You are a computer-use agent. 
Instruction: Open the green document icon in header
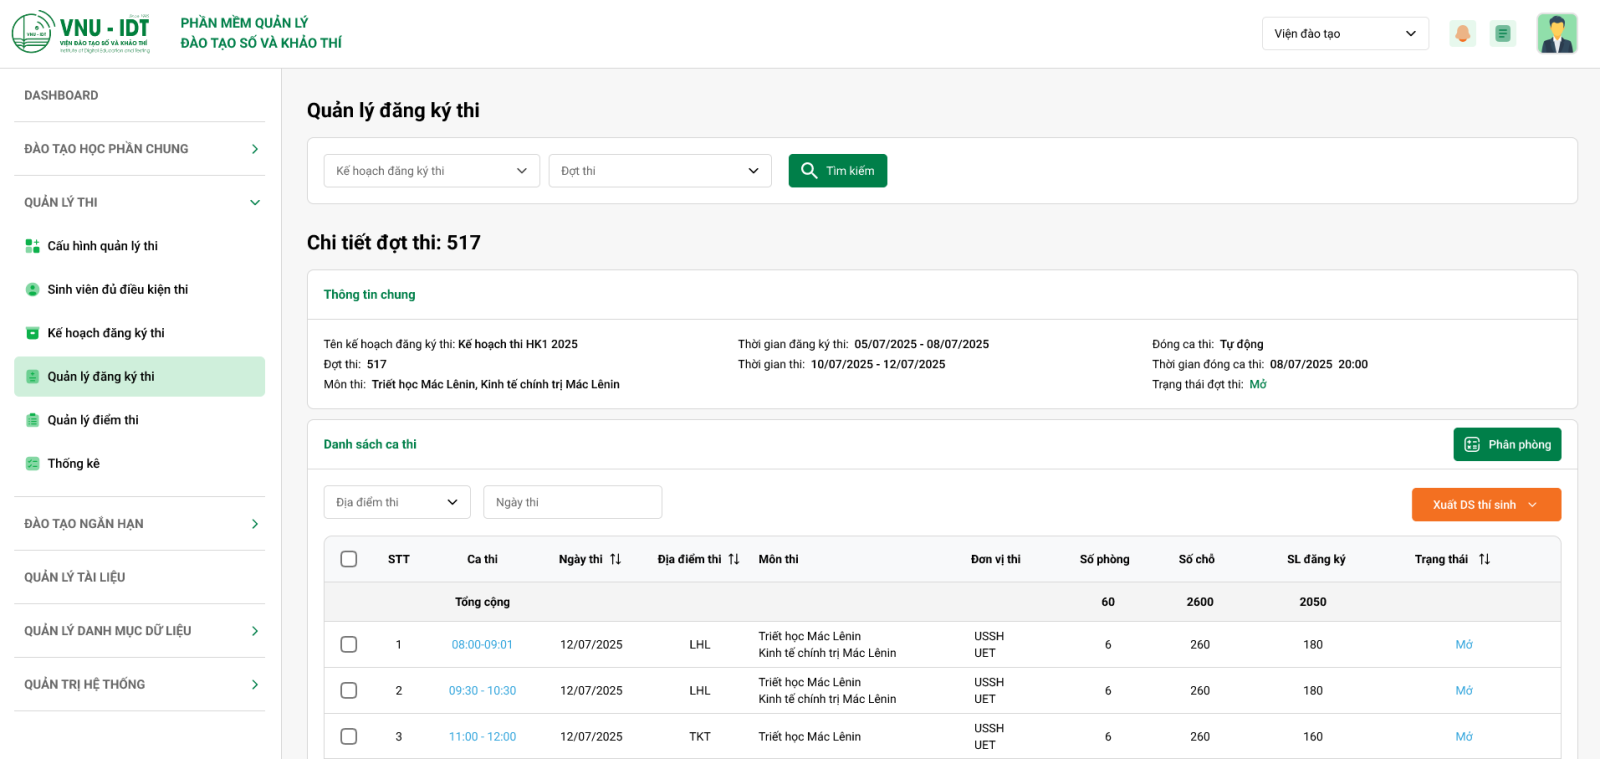tap(1502, 34)
